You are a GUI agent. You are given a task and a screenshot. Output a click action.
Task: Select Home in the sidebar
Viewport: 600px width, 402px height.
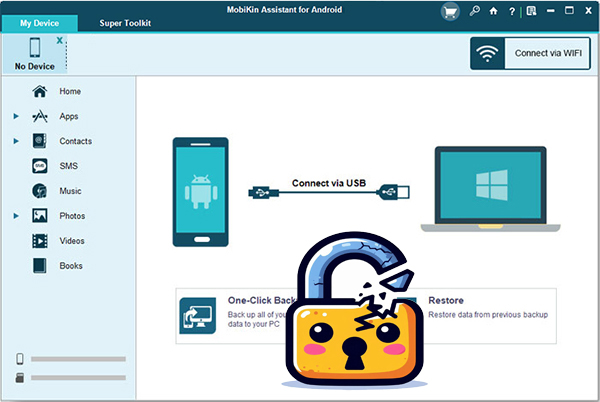[69, 91]
